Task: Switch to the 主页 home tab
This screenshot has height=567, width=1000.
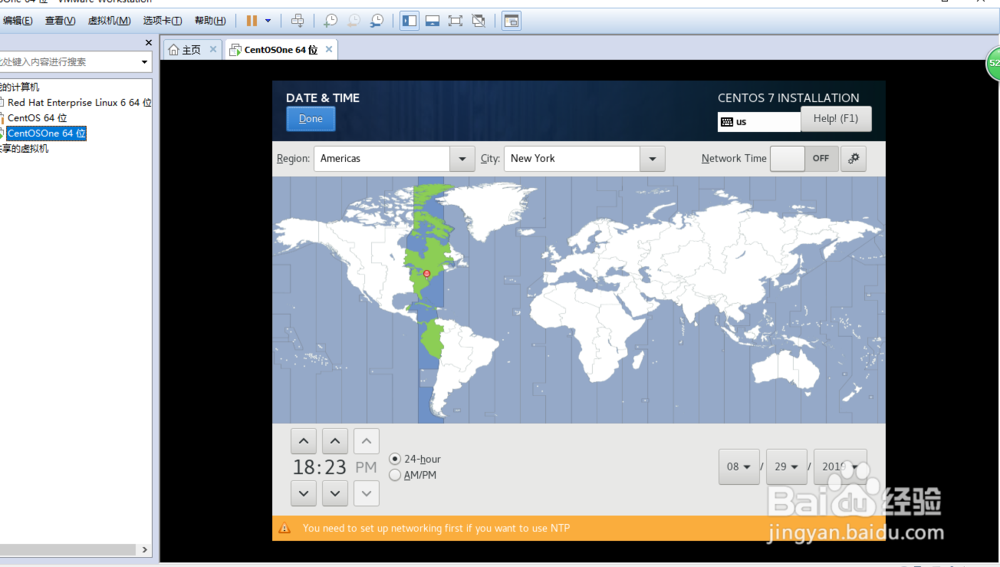Action: click(191, 50)
